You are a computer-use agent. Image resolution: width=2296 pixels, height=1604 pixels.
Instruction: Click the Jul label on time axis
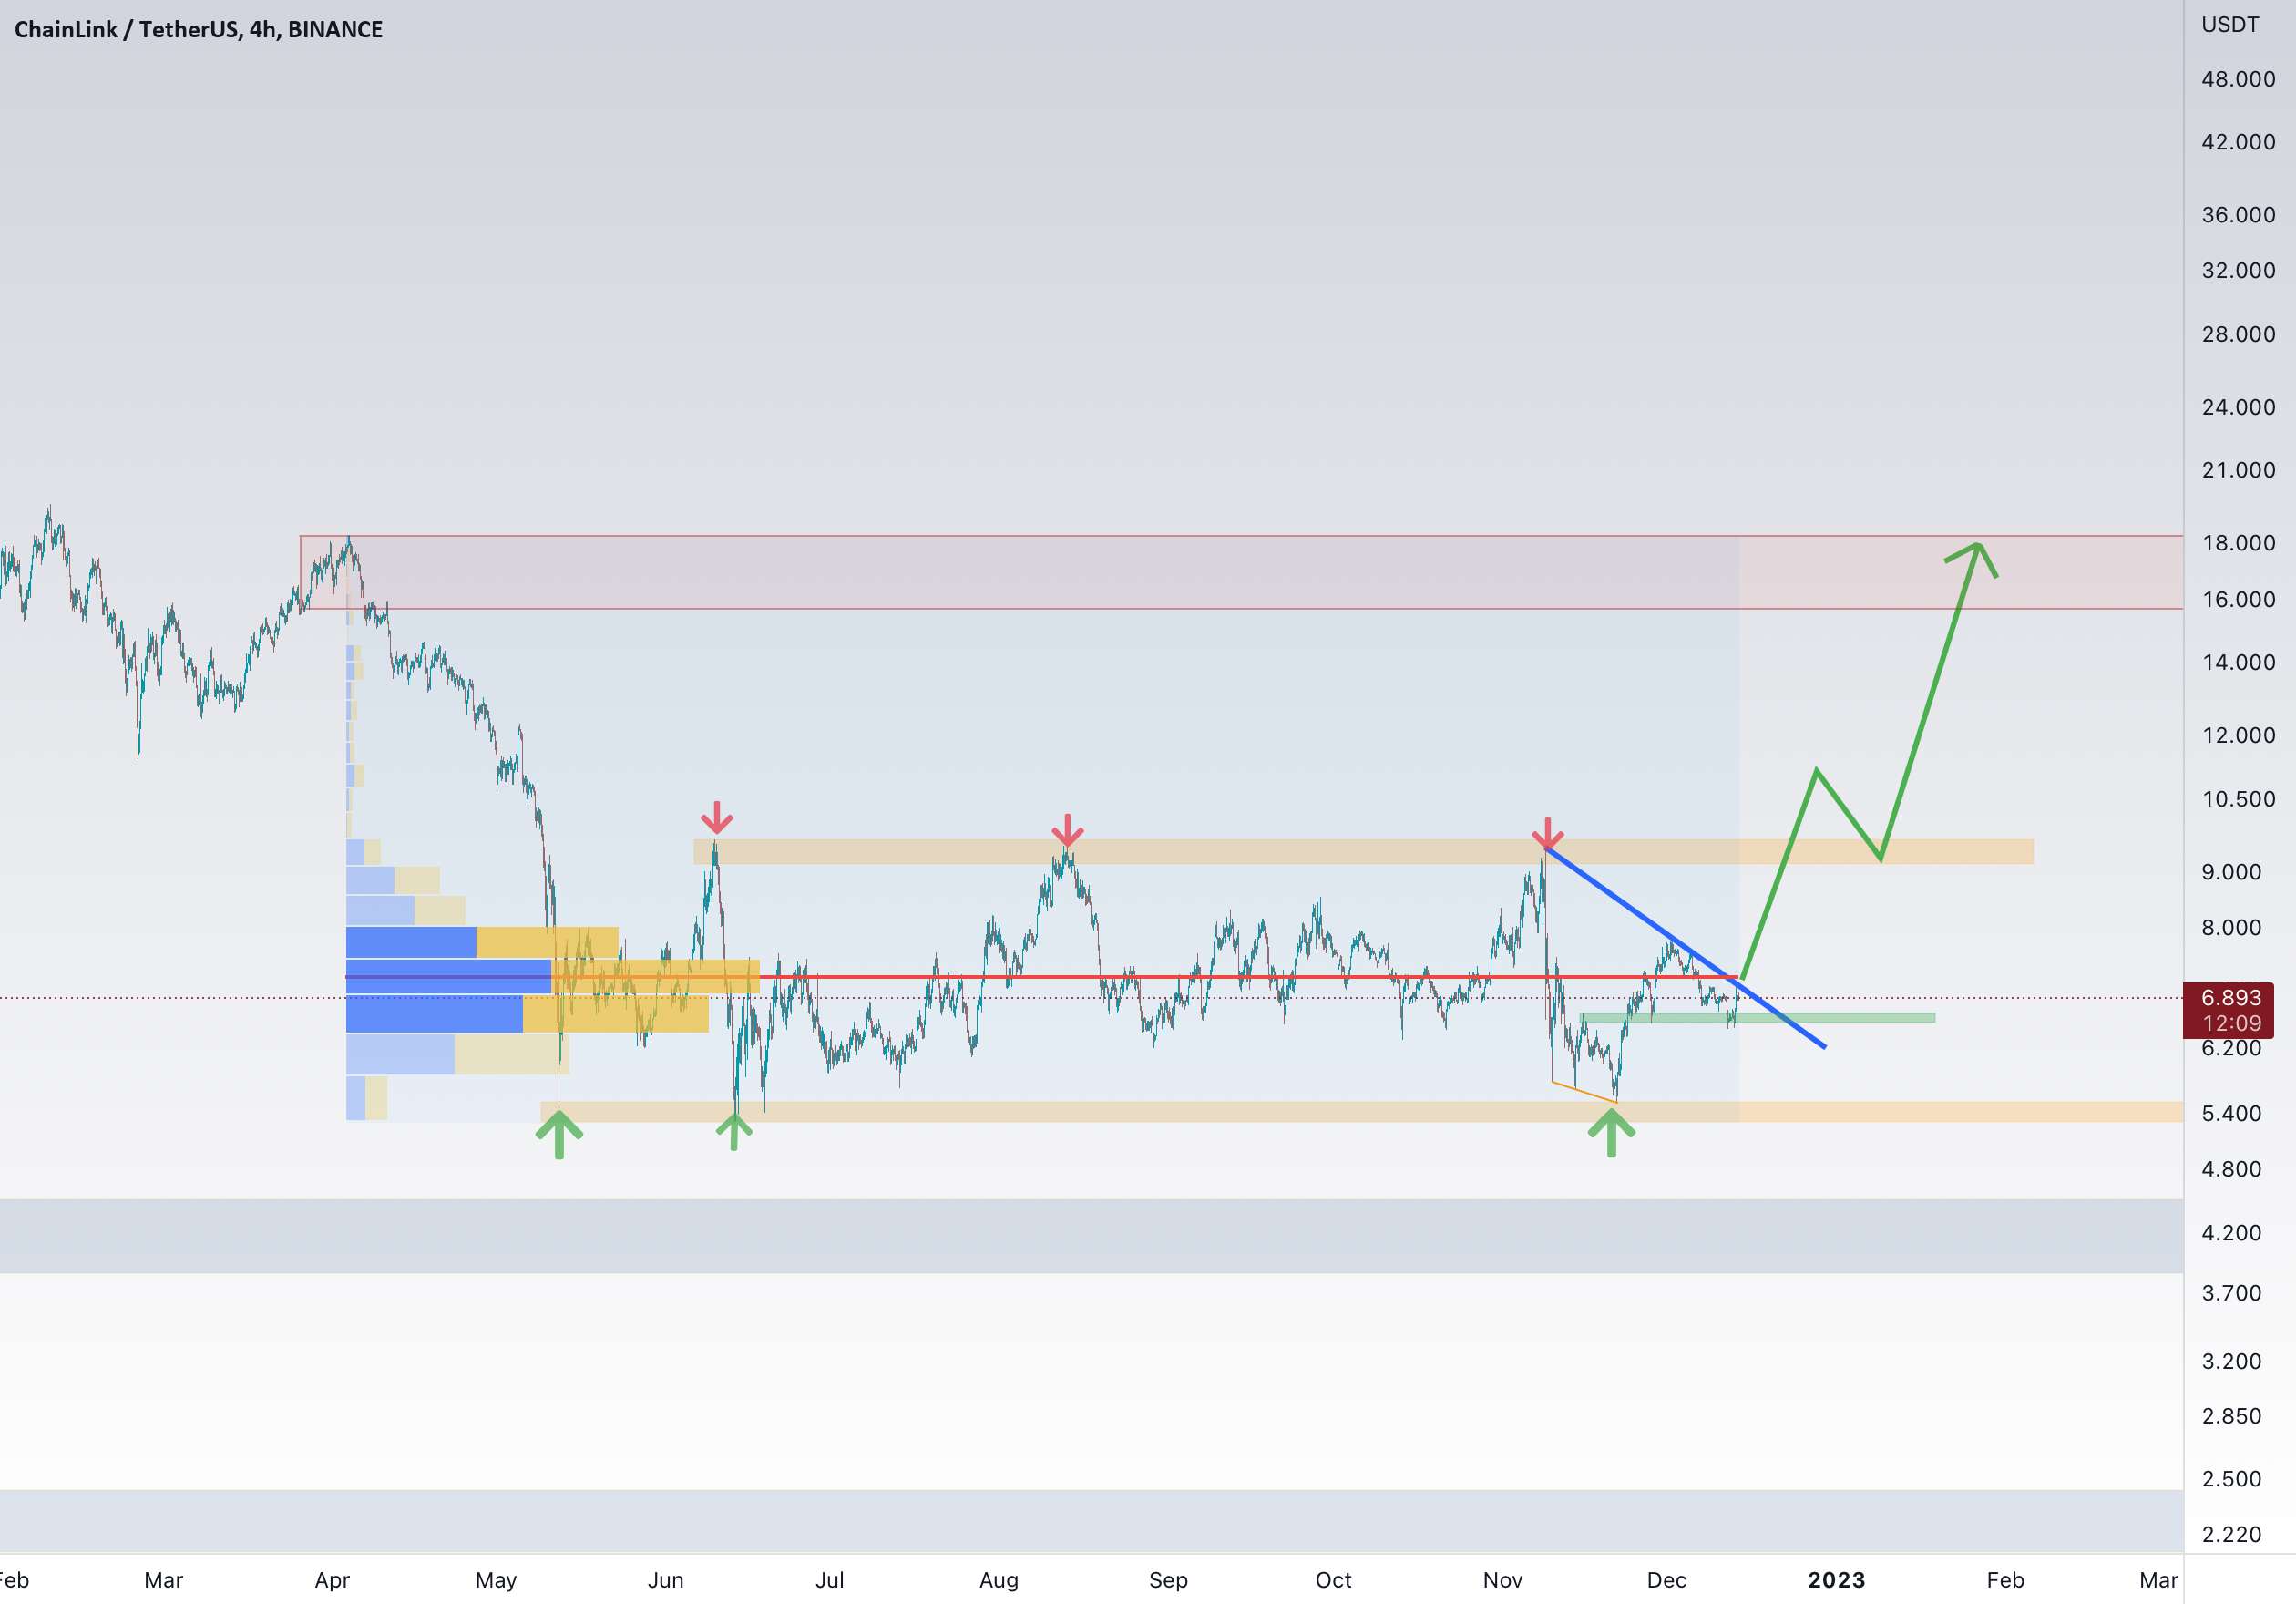point(829,1580)
